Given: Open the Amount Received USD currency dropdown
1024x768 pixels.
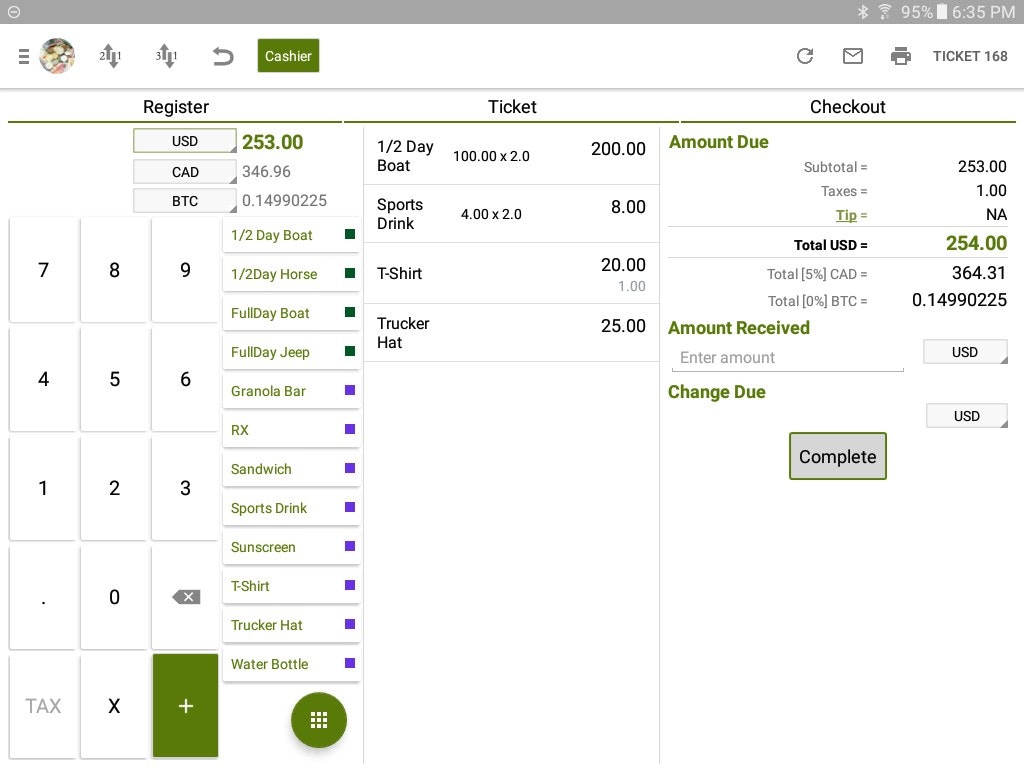Looking at the screenshot, I should click(965, 351).
